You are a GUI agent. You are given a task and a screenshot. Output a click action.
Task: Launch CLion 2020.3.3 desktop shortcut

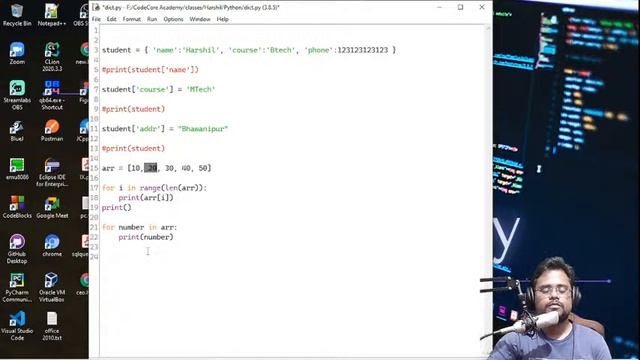(x=52, y=56)
